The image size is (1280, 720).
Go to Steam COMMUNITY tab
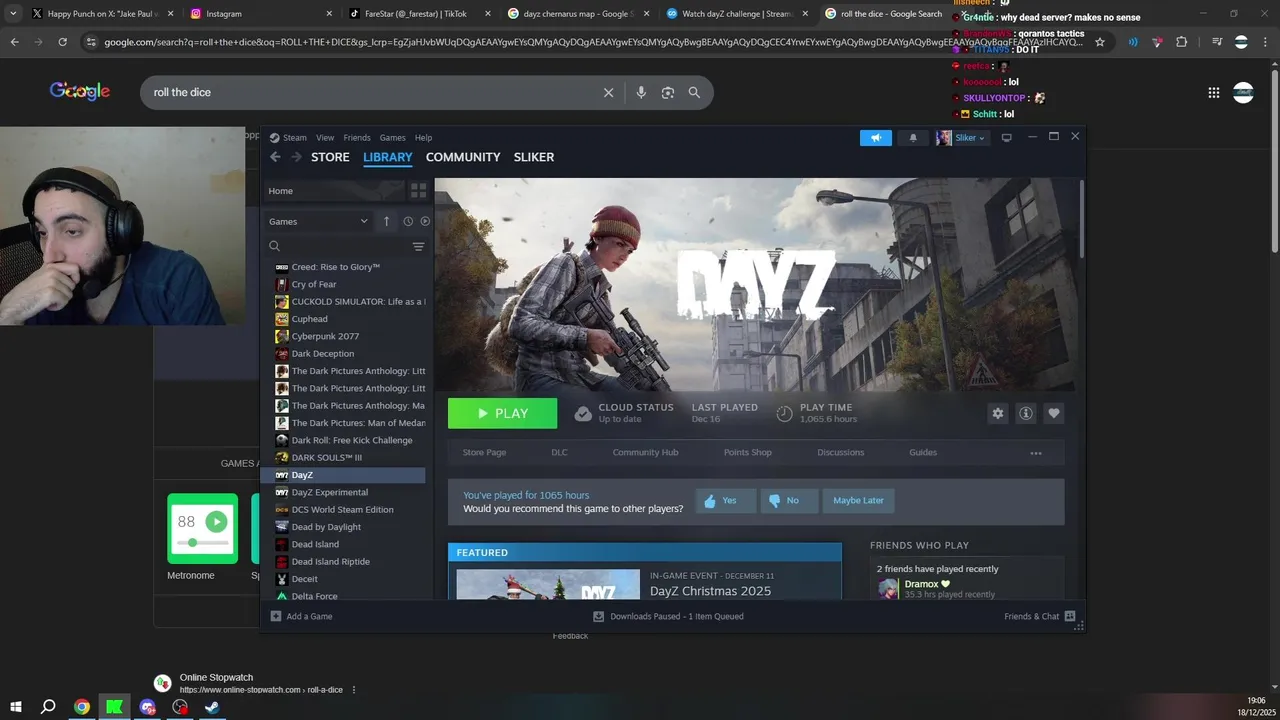point(463,157)
